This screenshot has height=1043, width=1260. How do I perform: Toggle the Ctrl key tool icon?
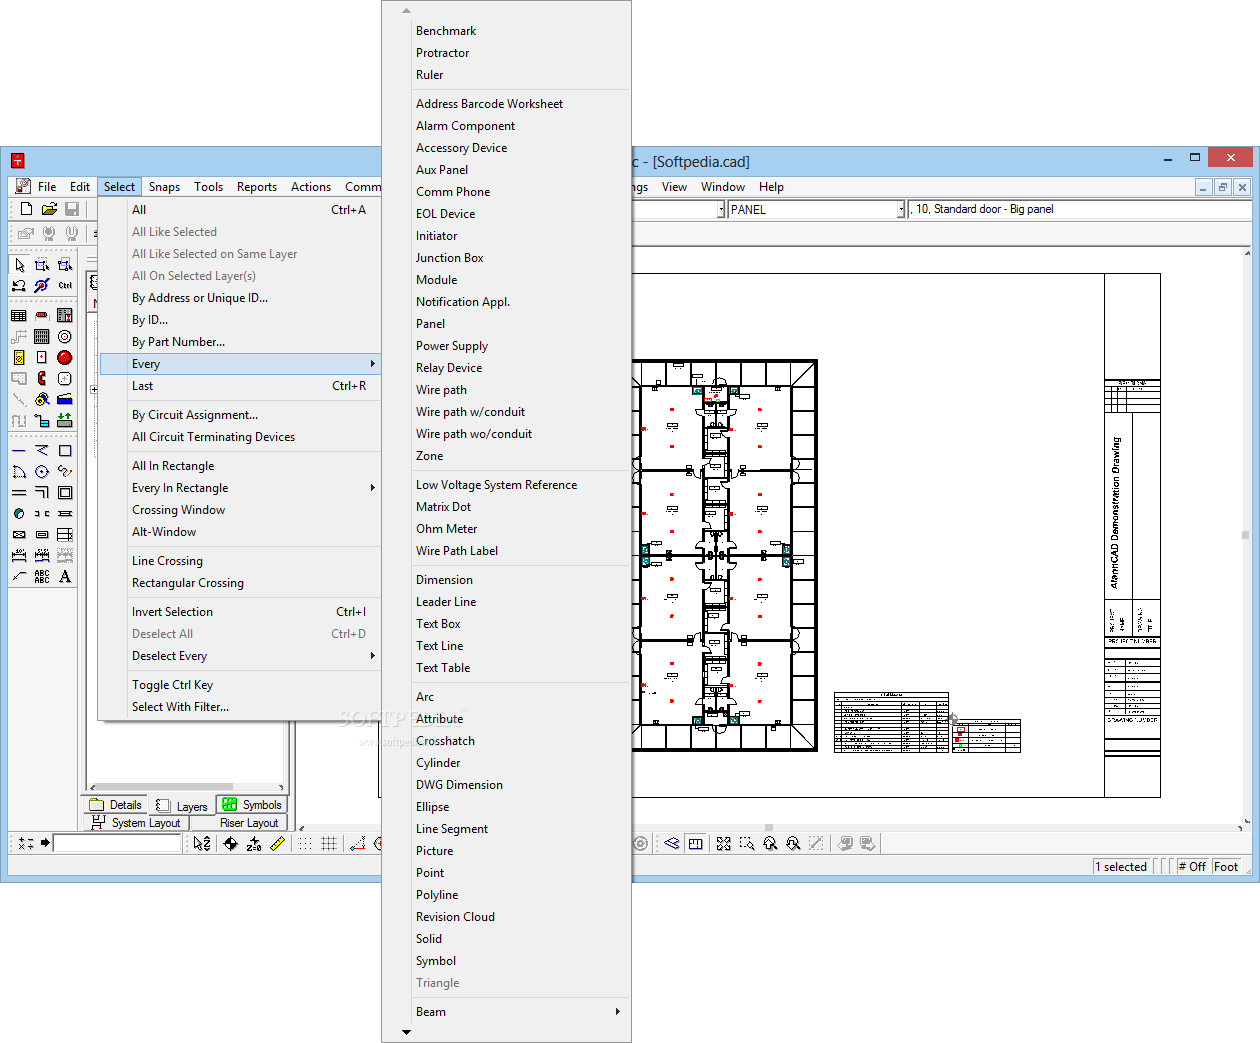(x=65, y=285)
